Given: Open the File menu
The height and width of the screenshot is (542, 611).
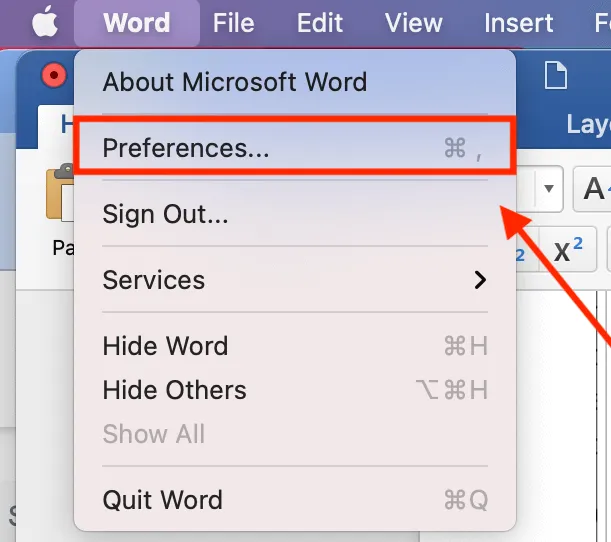Looking at the screenshot, I should 233,23.
